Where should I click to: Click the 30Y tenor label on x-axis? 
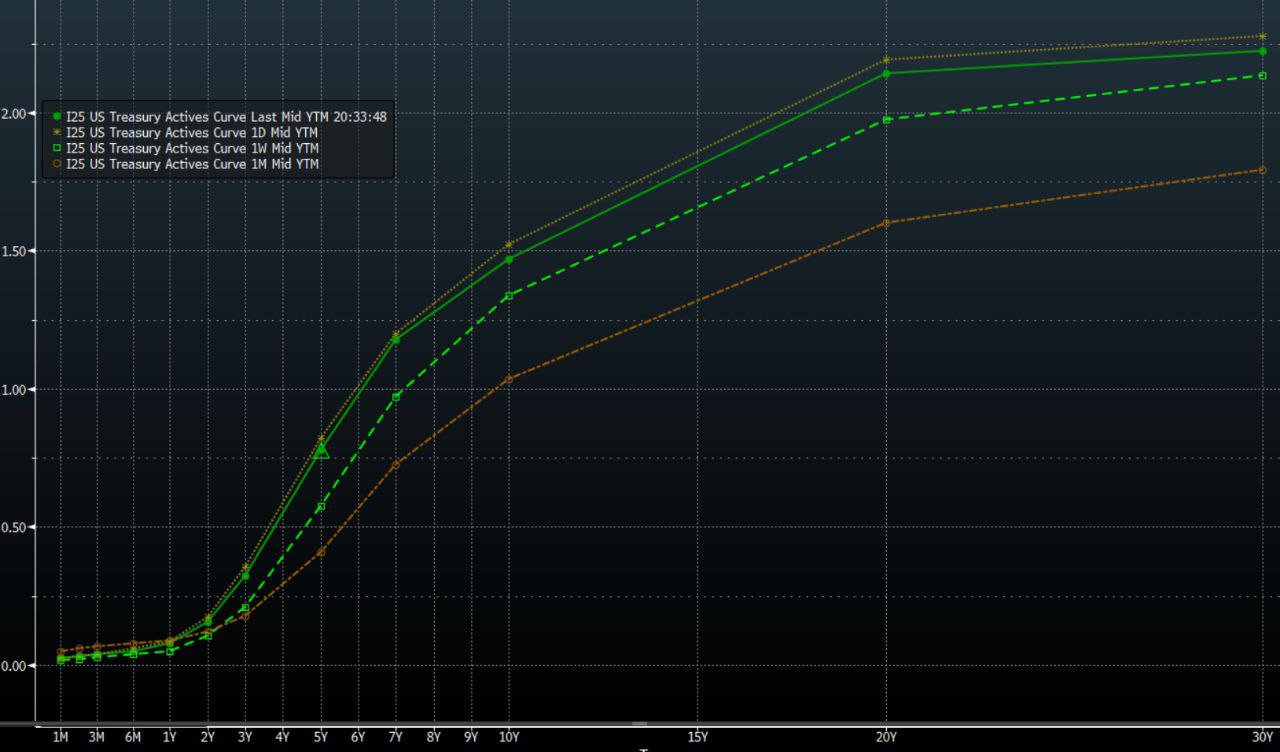(x=1263, y=737)
